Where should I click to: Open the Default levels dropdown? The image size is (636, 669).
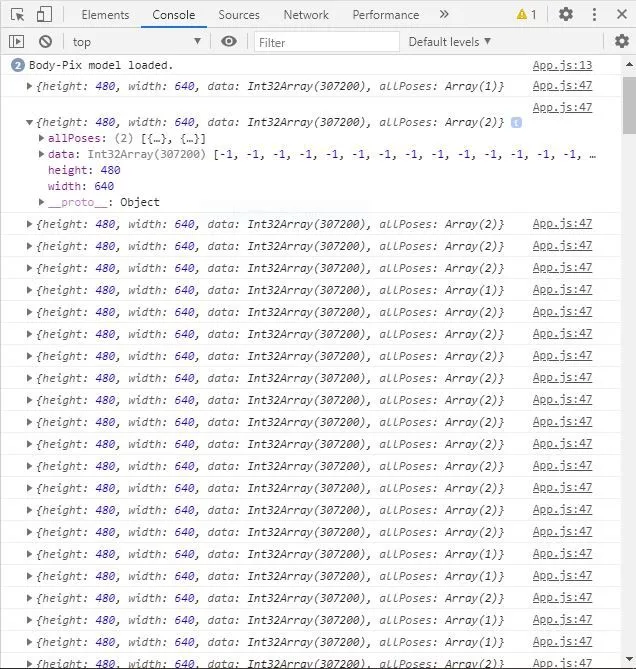pos(450,42)
